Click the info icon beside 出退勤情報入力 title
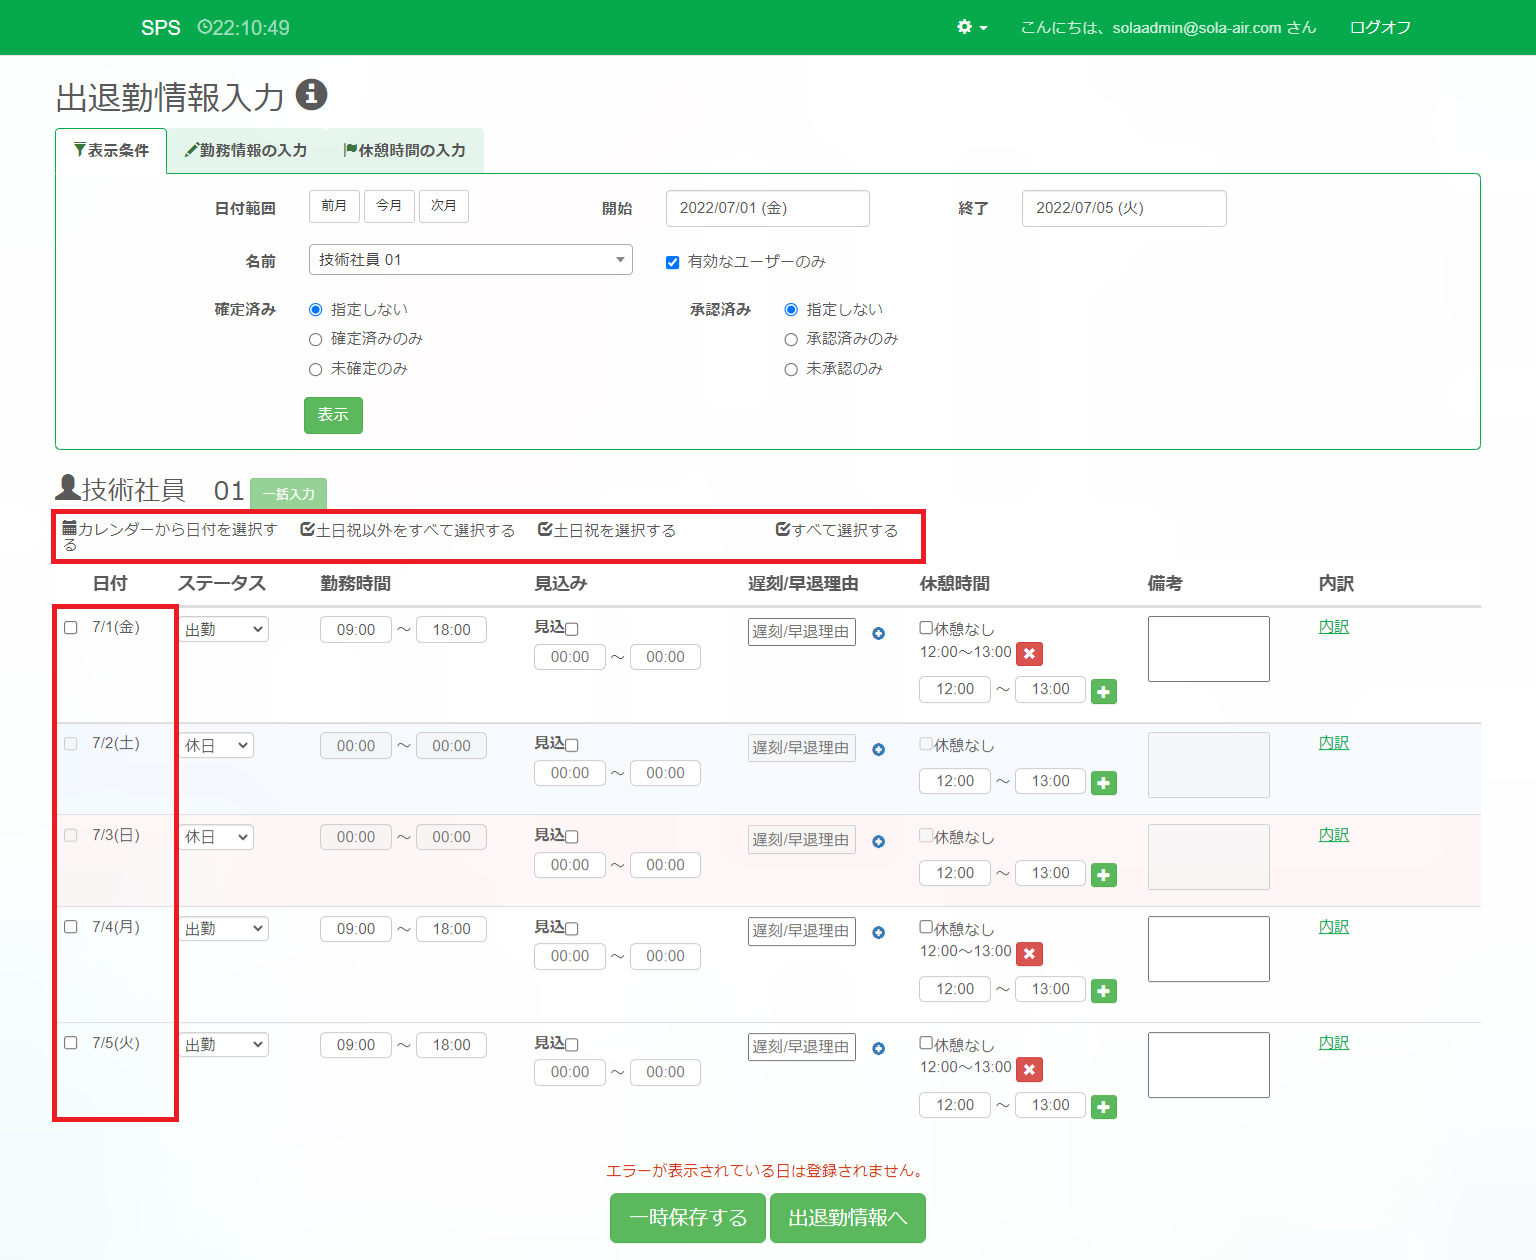The width and height of the screenshot is (1536, 1260). [x=311, y=95]
